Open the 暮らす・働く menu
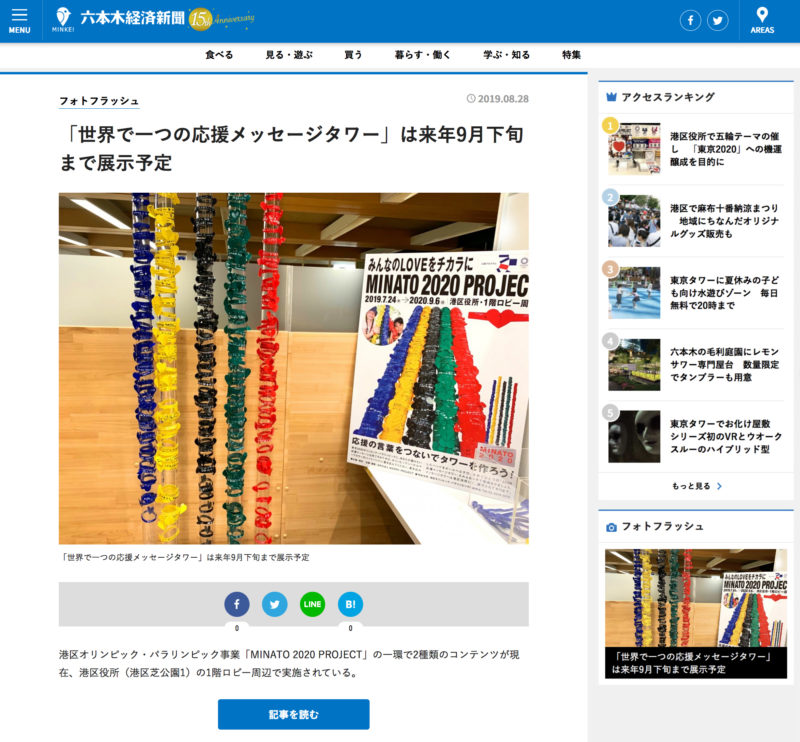800x742 pixels. pos(422,55)
